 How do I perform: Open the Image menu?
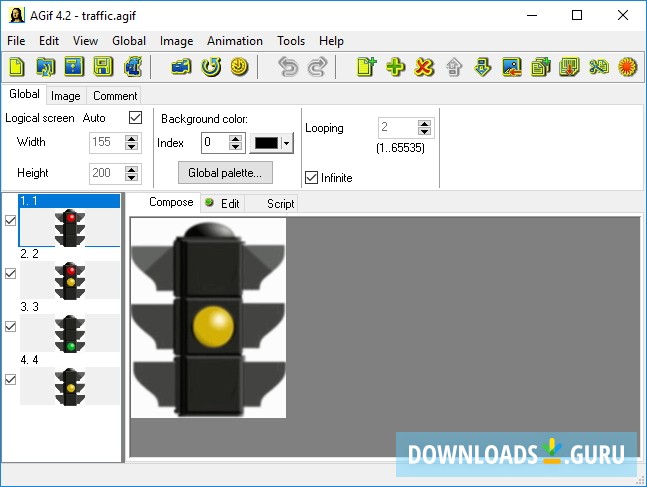coord(177,41)
